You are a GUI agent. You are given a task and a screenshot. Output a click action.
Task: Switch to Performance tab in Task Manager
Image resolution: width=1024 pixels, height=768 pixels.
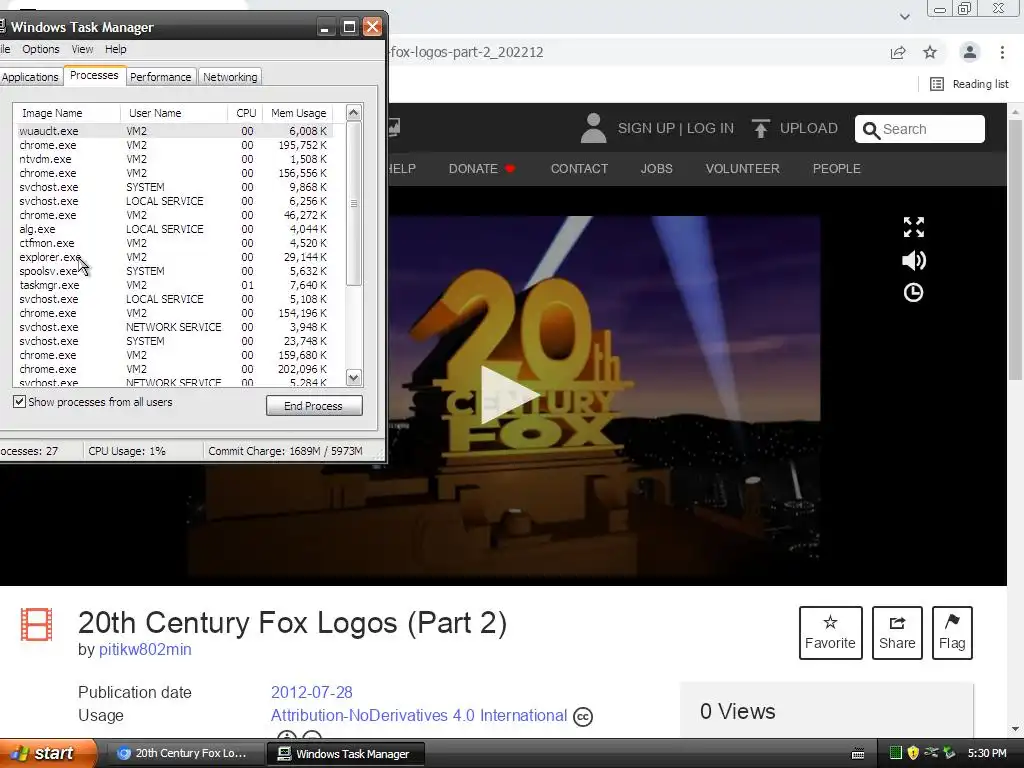click(x=161, y=76)
